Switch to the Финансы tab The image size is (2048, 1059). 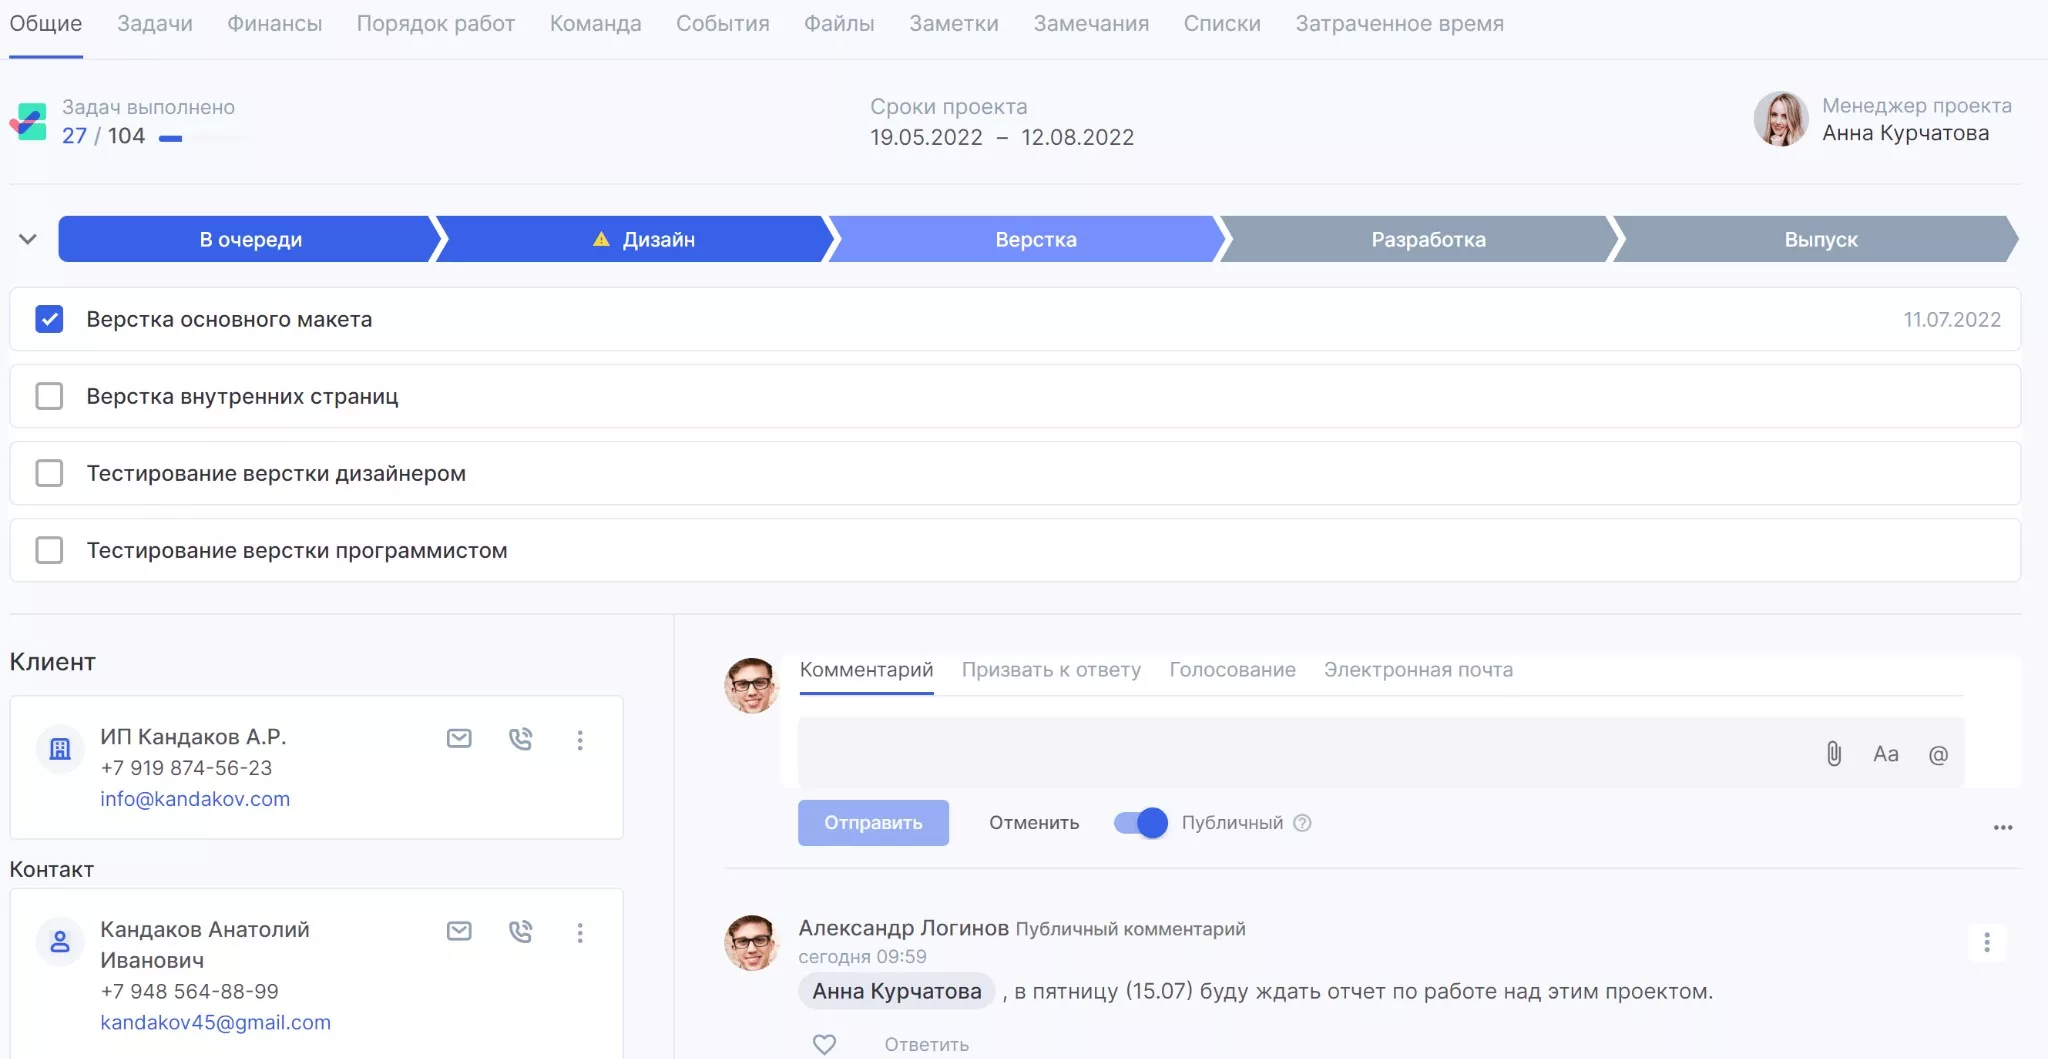pyautogui.click(x=274, y=24)
